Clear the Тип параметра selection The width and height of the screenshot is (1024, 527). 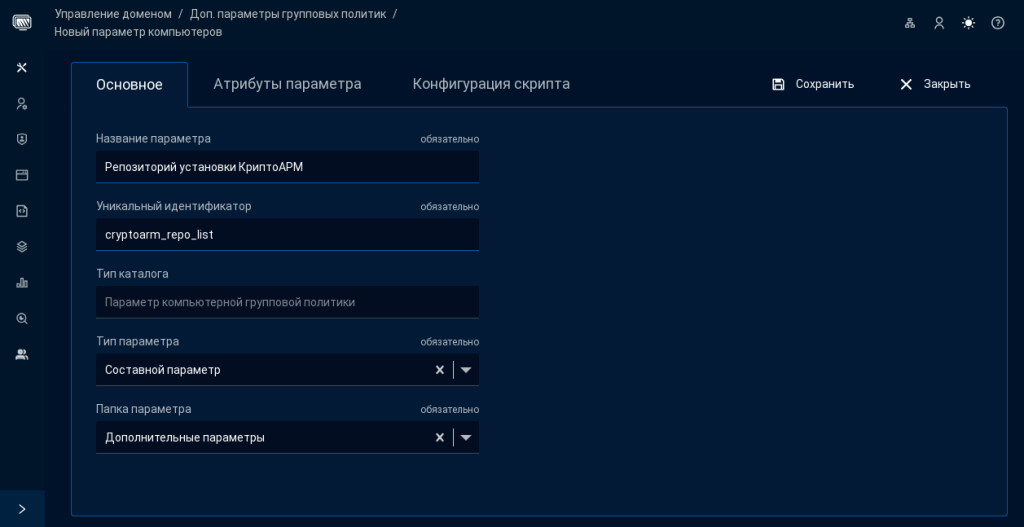pyautogui.click(x=440, y=370)
